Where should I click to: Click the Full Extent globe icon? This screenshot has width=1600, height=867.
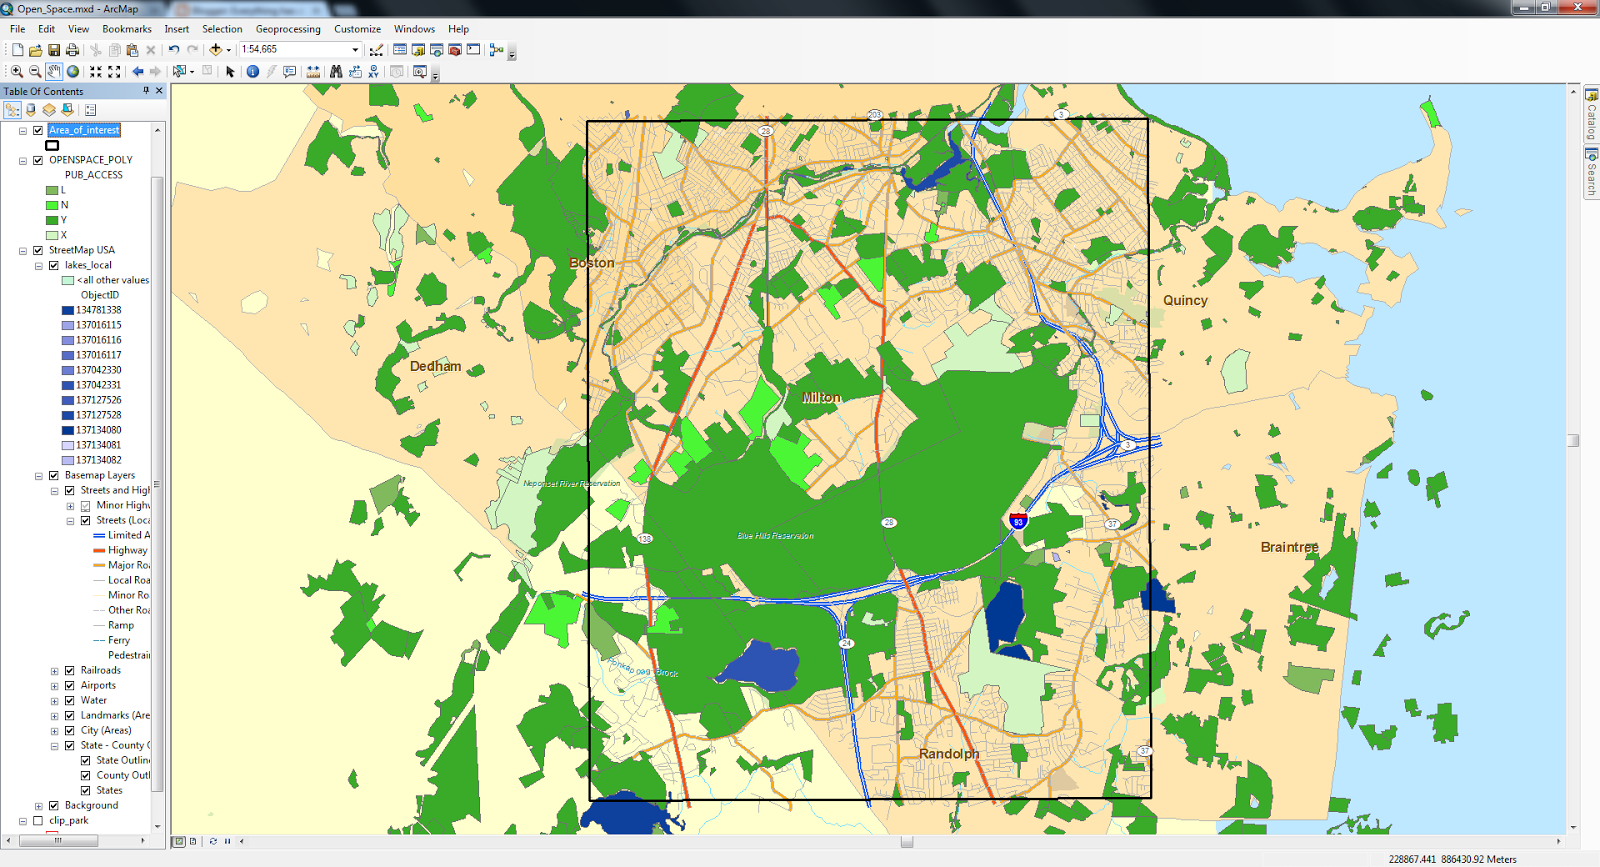(73, 71)
